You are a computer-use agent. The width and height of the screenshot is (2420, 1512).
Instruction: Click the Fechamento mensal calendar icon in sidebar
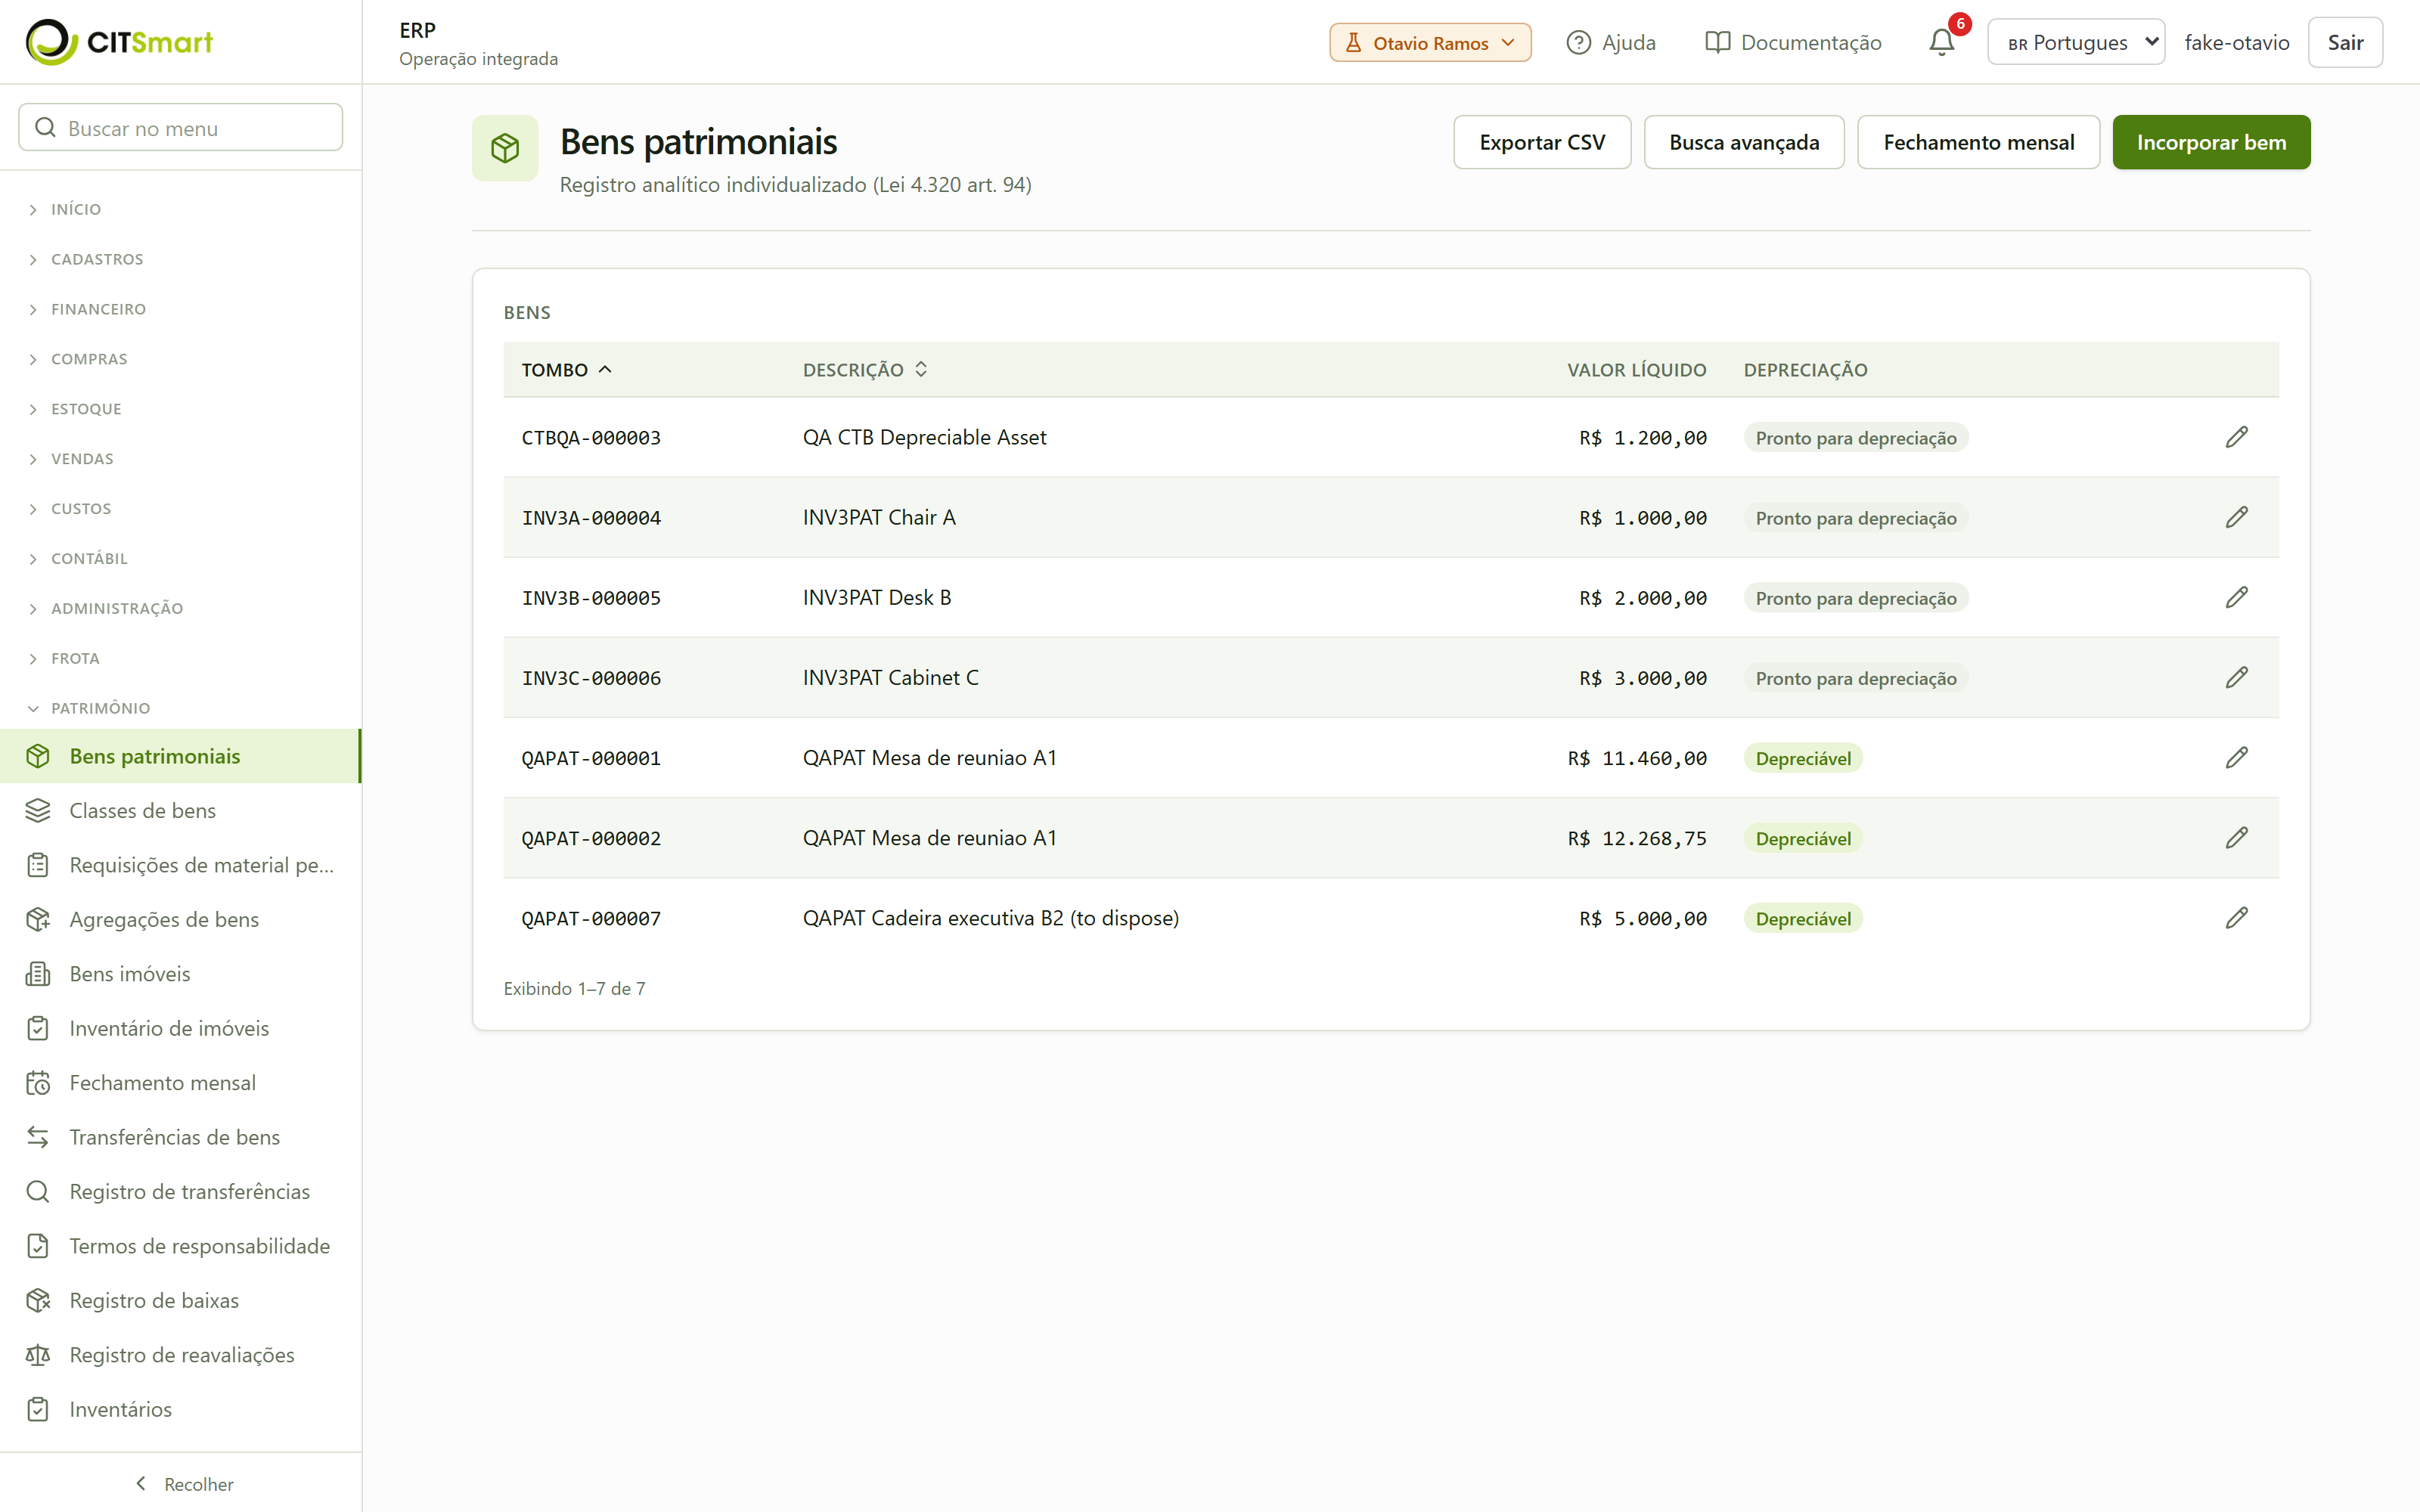[38, 1083]
